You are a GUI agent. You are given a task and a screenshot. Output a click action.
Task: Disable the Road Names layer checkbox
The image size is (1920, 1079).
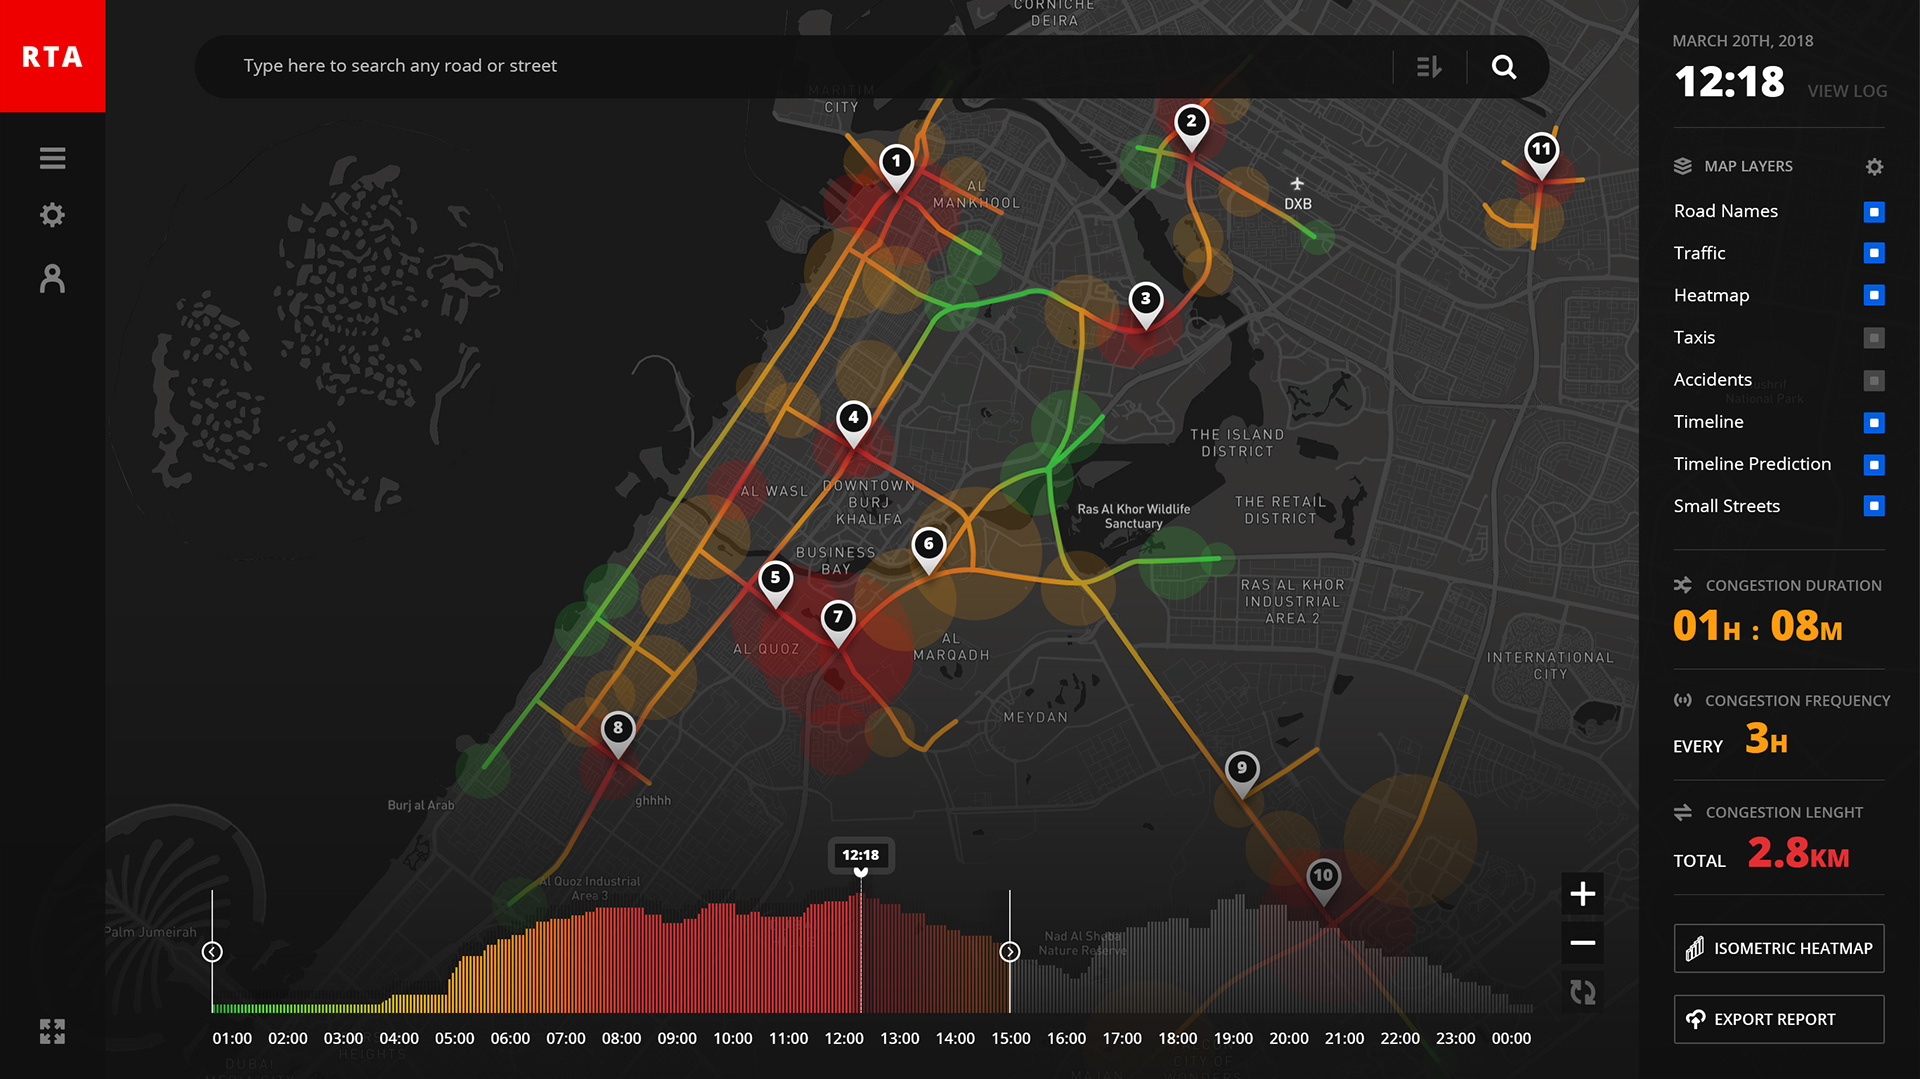pos(1875,212)
